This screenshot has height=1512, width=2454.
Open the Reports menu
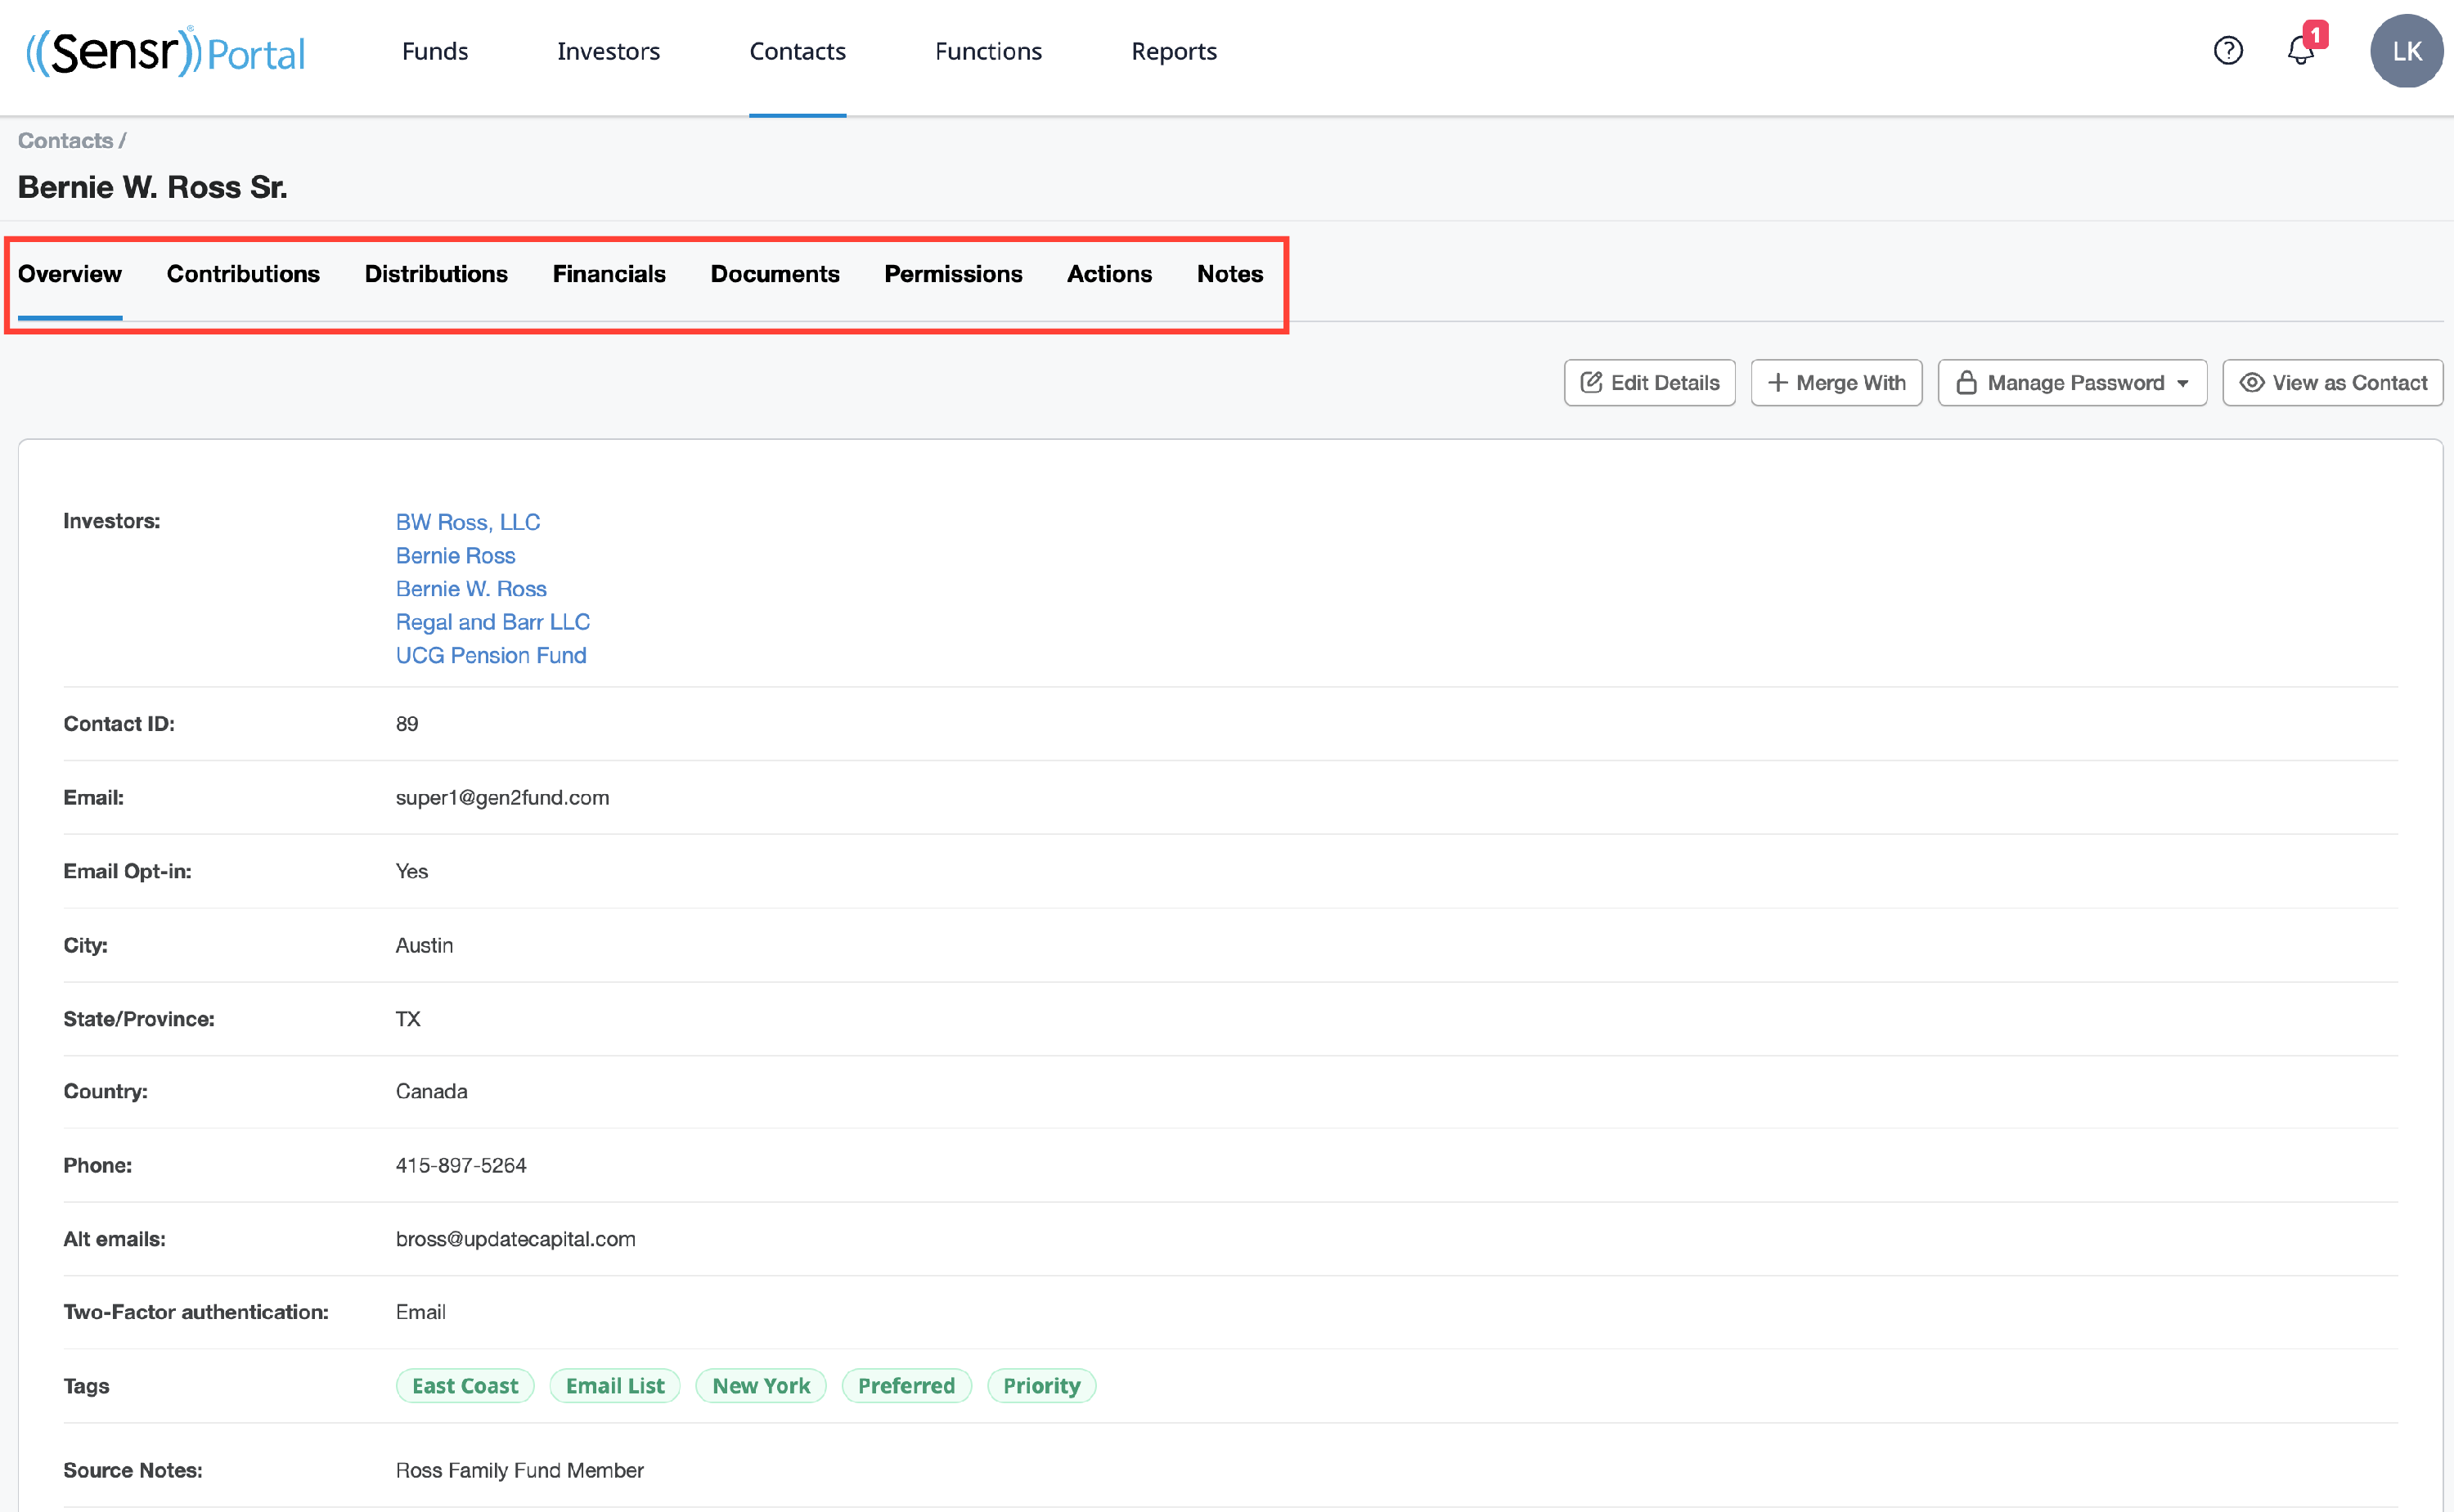(x=1174, y=51)
